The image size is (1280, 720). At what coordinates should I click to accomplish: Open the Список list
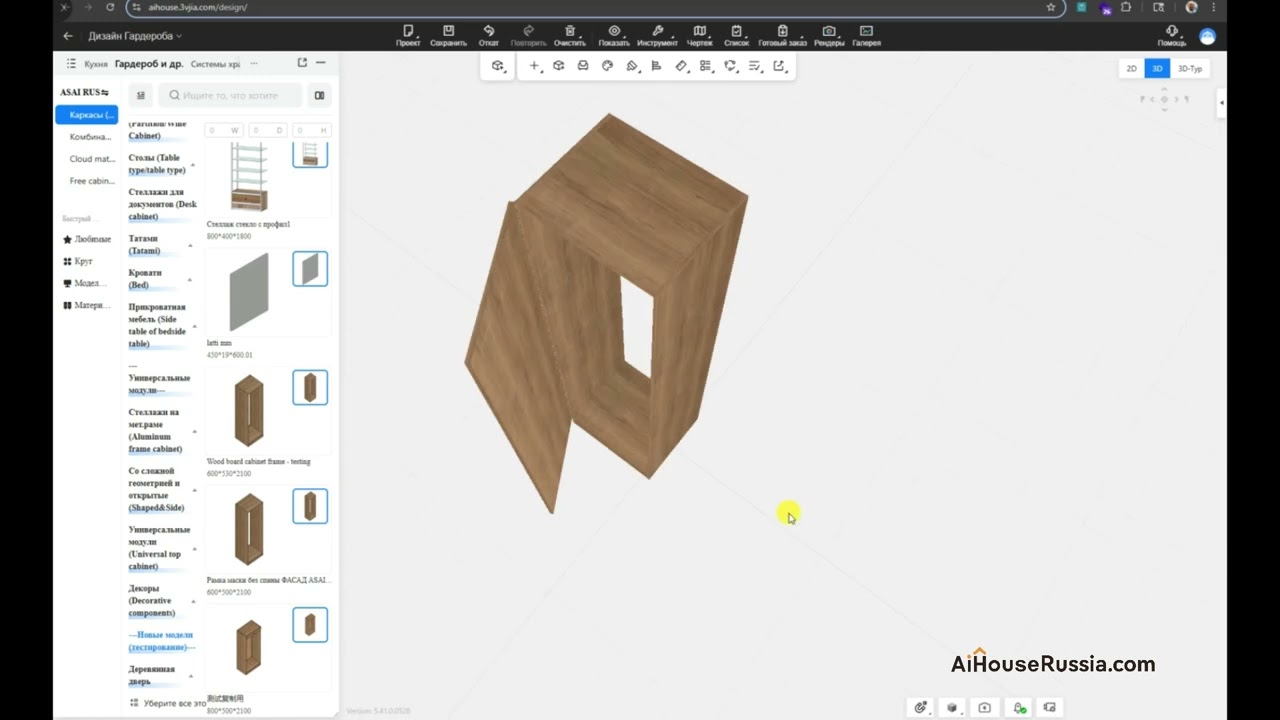(x=737, y=36)
